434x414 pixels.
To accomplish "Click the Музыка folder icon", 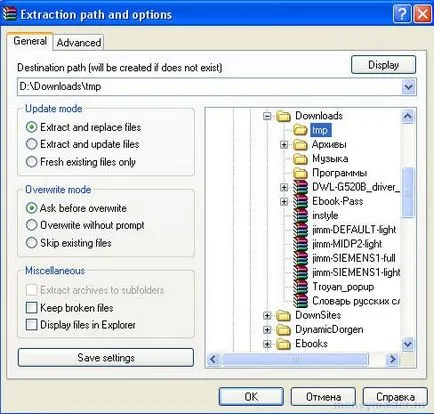I will [300, 159].
